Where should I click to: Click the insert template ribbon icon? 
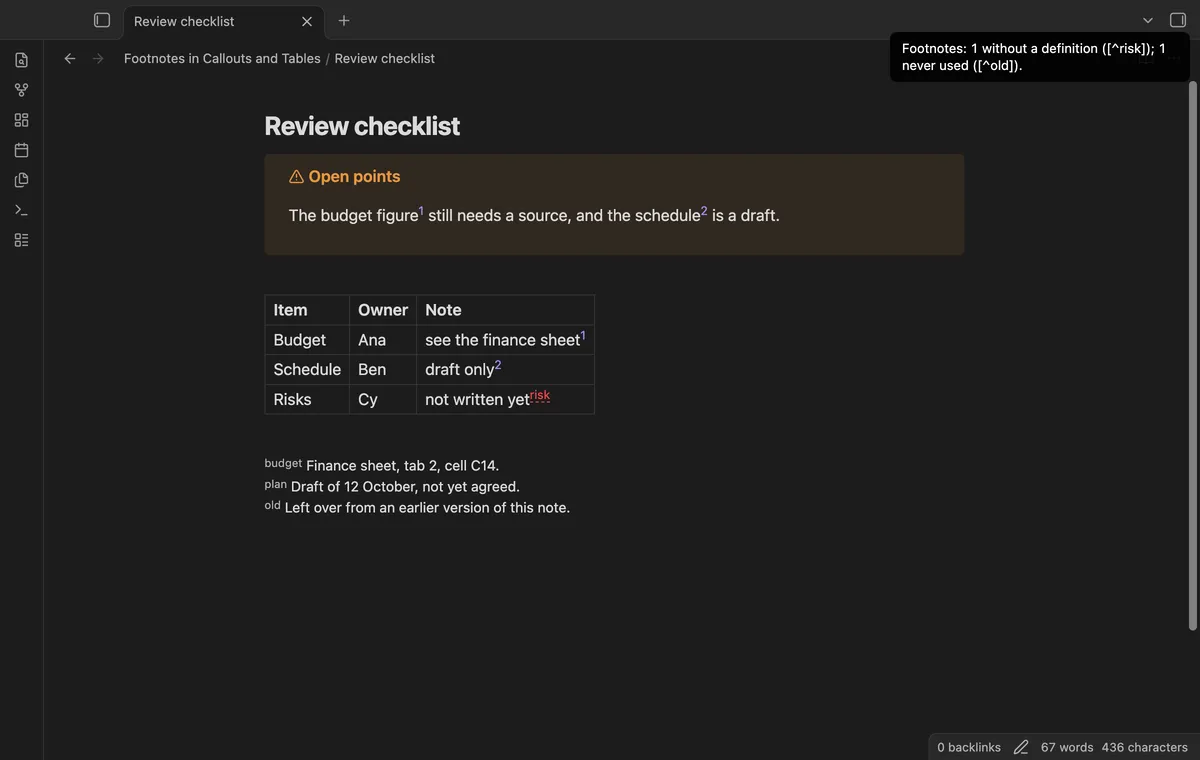[21, 180]
